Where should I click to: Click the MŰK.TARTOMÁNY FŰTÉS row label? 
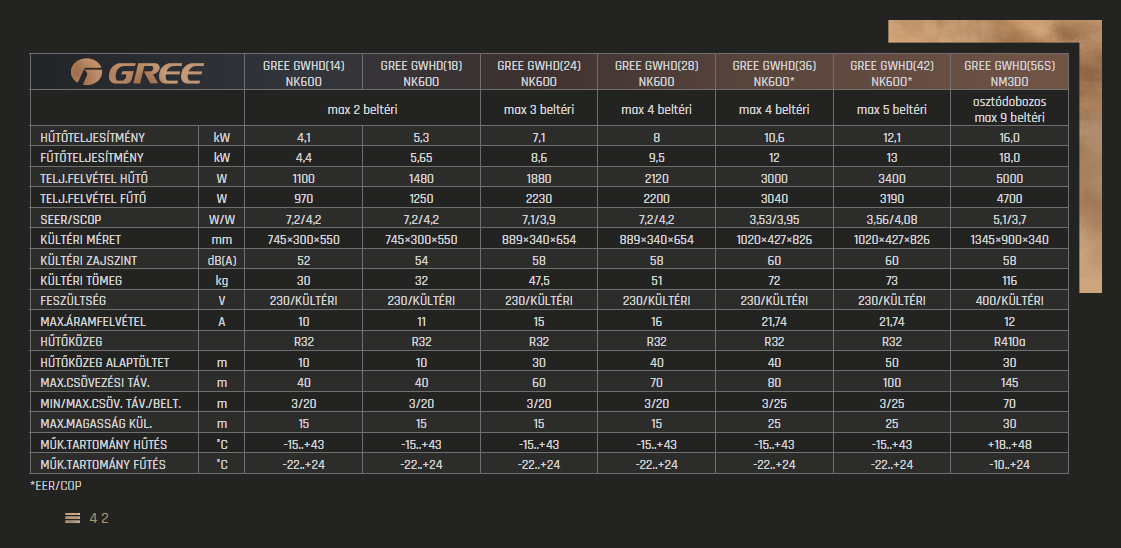coord(103,464)
